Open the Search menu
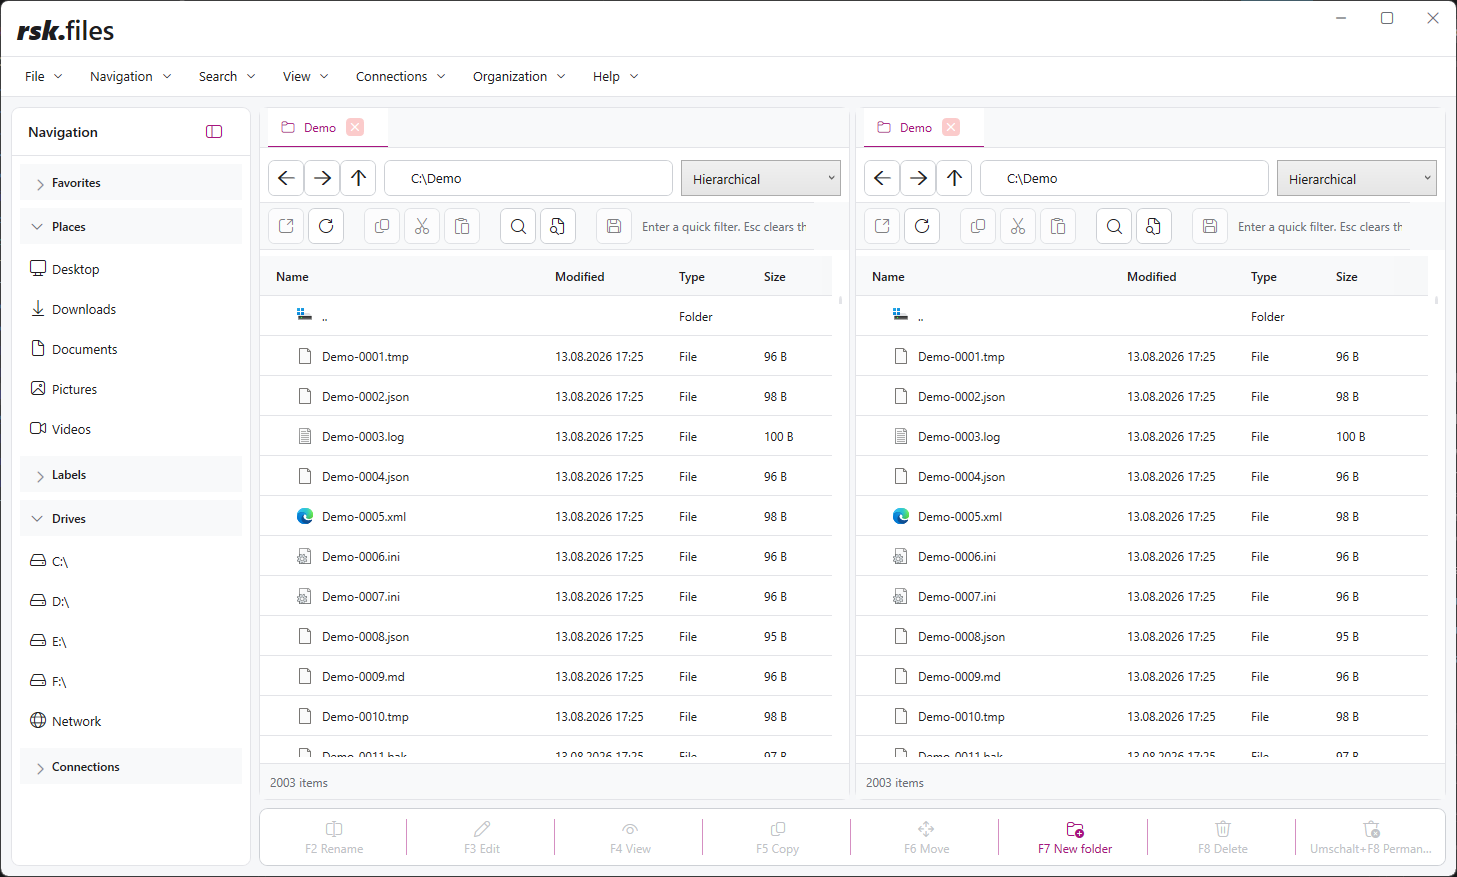 point(227,76)
